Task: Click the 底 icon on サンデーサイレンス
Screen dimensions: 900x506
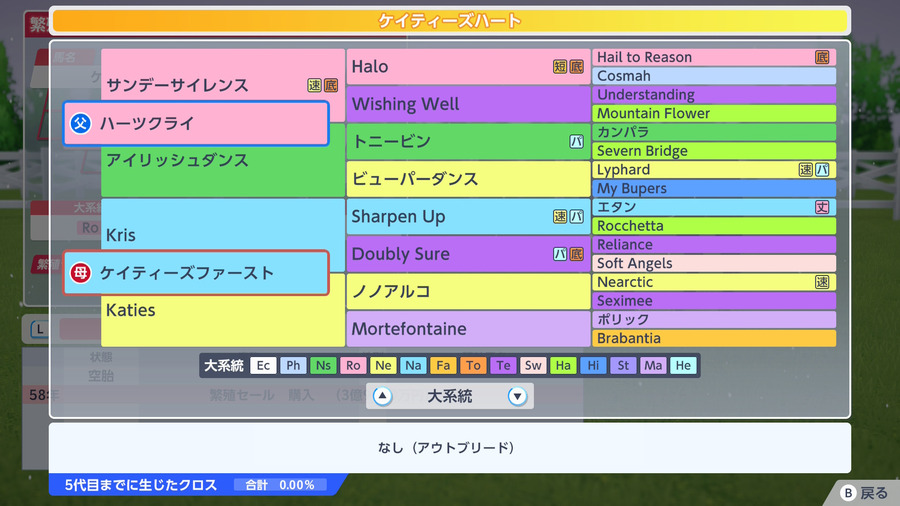Action: tap(331, 85)
